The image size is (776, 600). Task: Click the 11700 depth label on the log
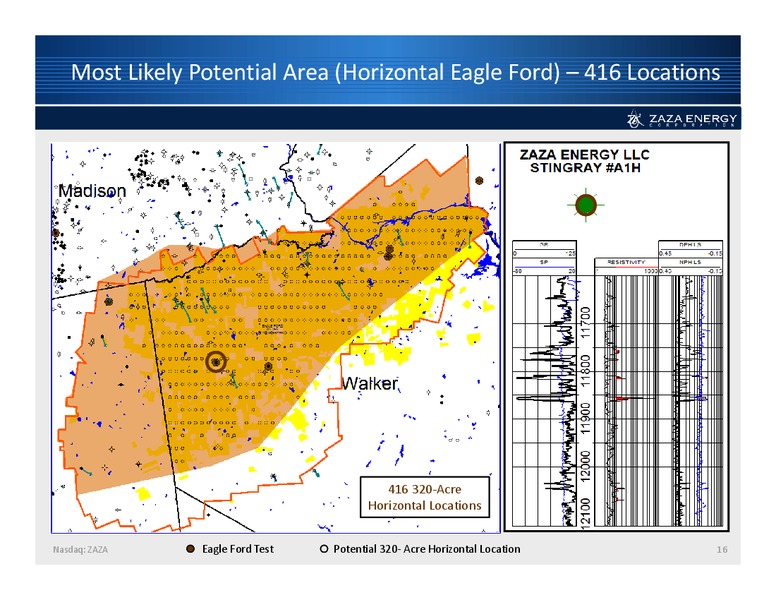586,322
